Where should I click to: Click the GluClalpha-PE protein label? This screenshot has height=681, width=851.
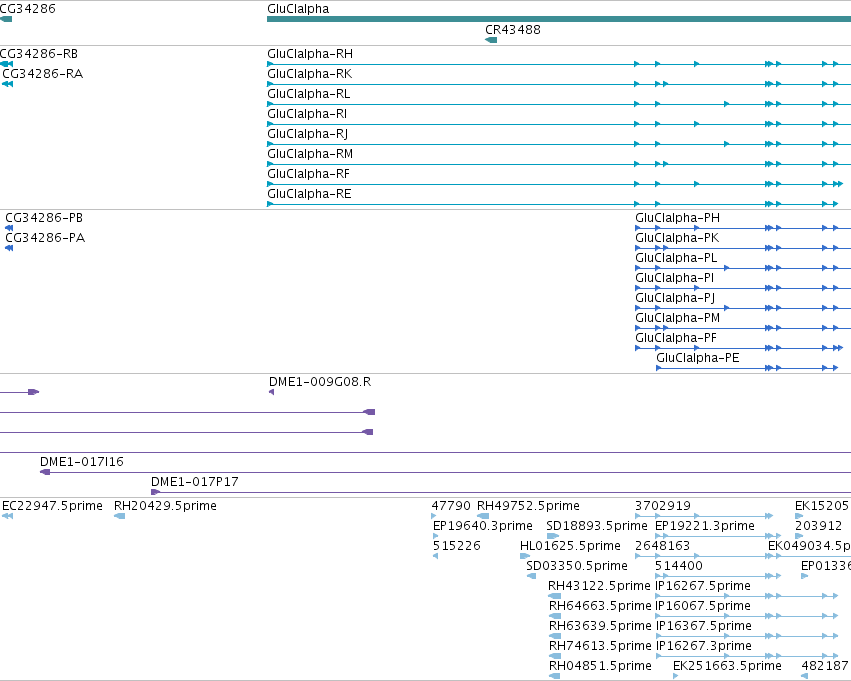click(697, 358)
